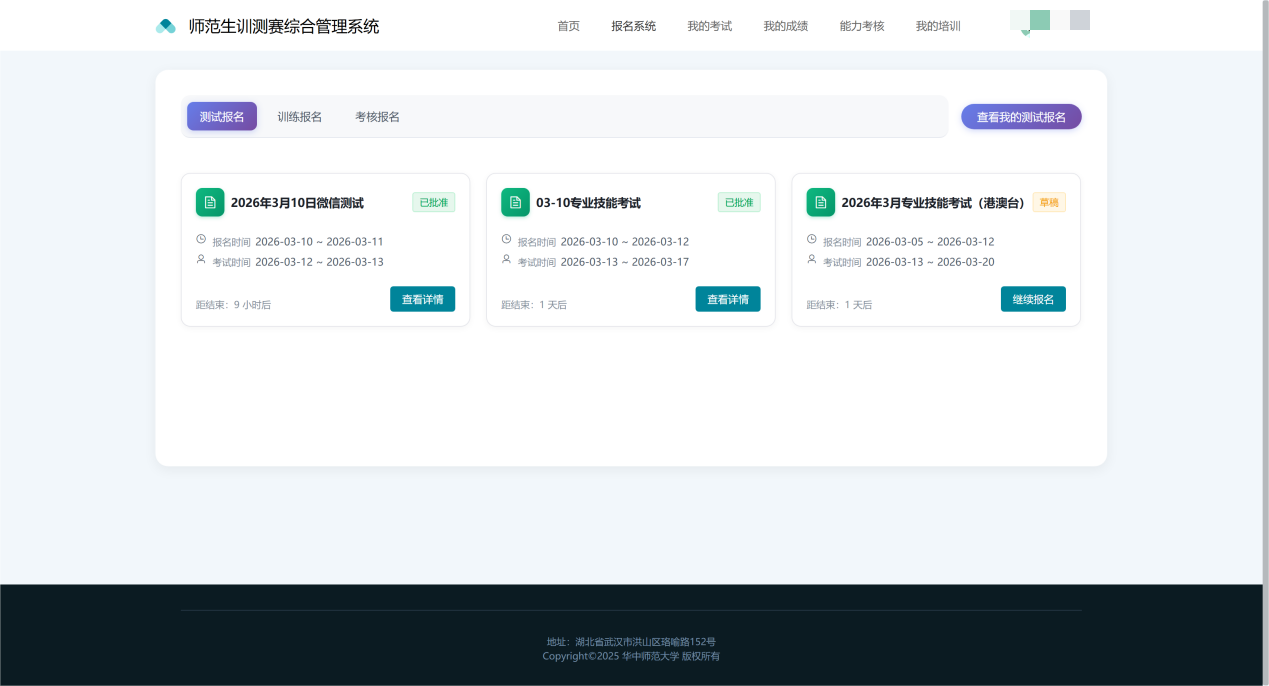Select the 测试报名 tab
The image size is (1269, 686).
tap(222, 116)
